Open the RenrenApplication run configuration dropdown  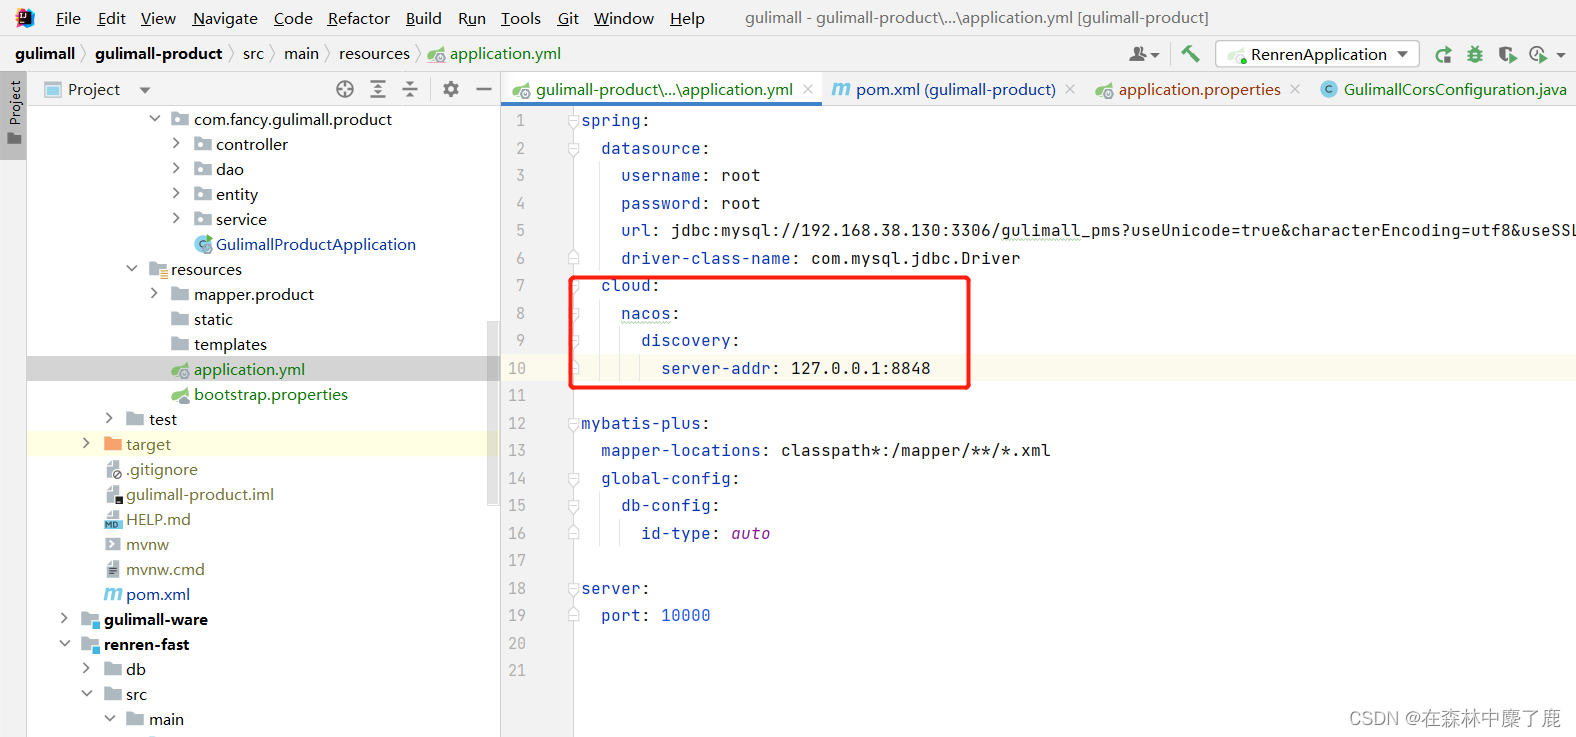[1317, 54]
